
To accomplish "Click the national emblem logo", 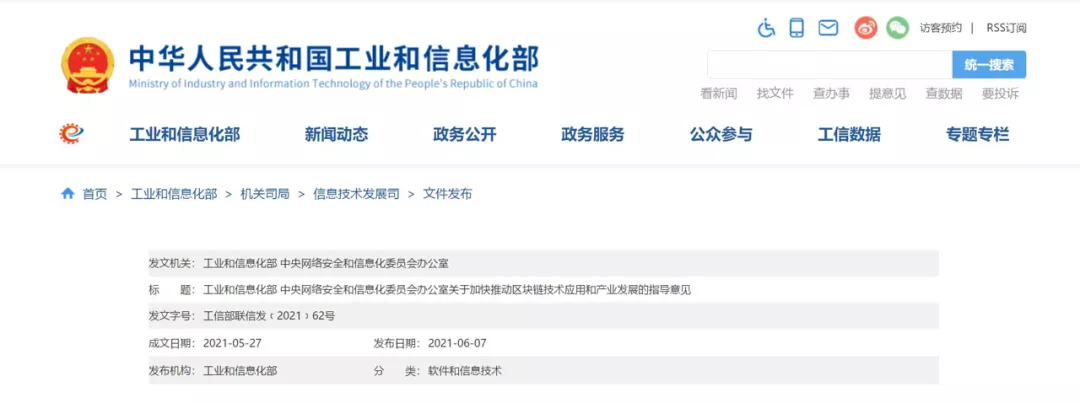I will (x=87, y=65).
